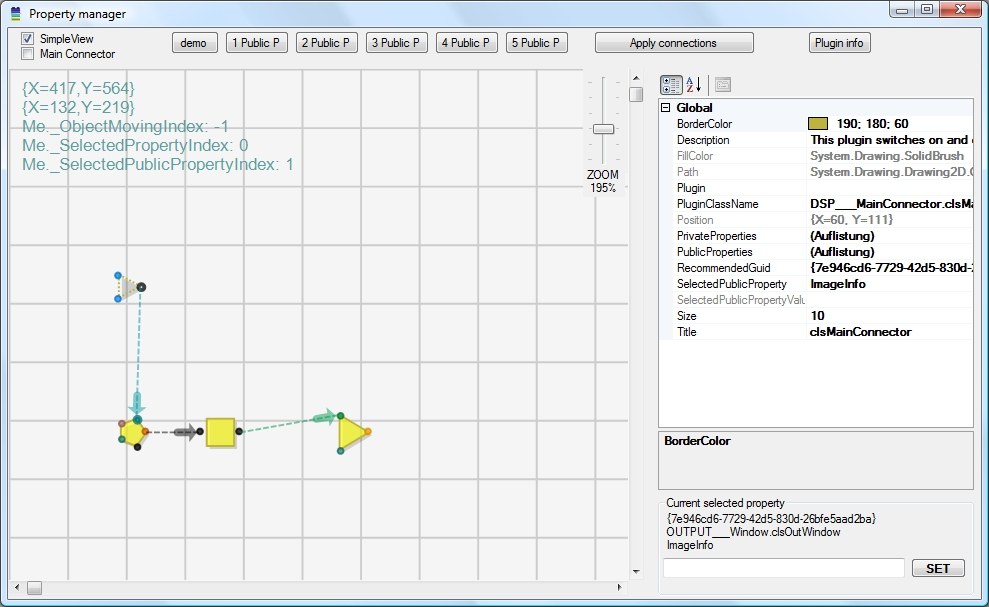Click the BorderColor olive color swatch
The width and height of the screenshot is (989, 607).
818,124
